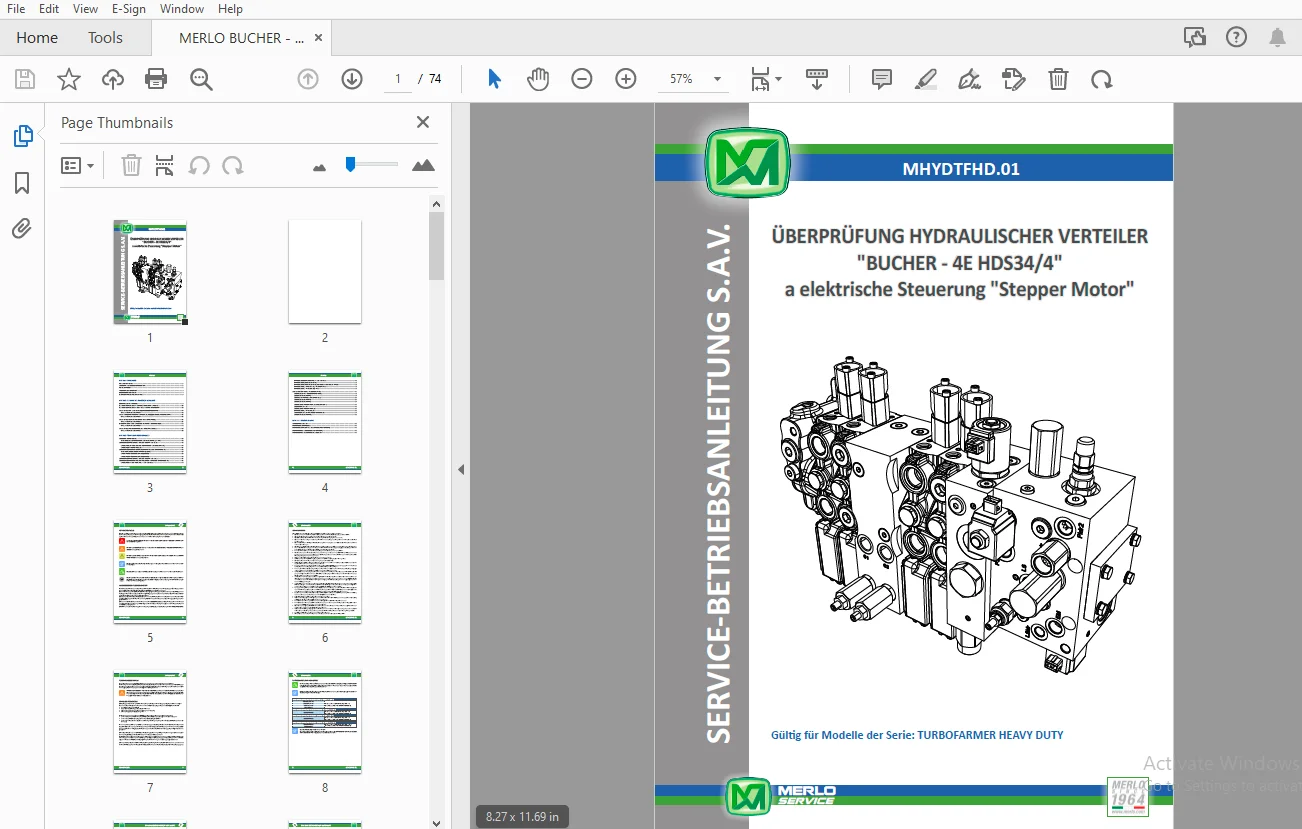This screenshot has width=1302, height=829.
Task: Zoom out with the minus circle
Action: pos(582,79)
